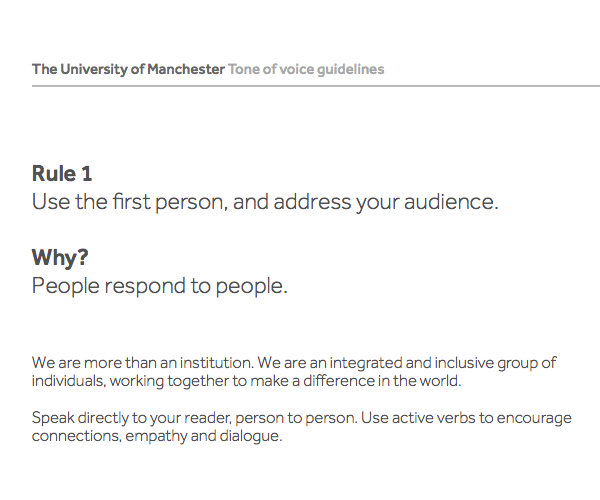600x500 pixels.
Task: Click "Speak directly to your reader" text
Action: click(132, 418)
